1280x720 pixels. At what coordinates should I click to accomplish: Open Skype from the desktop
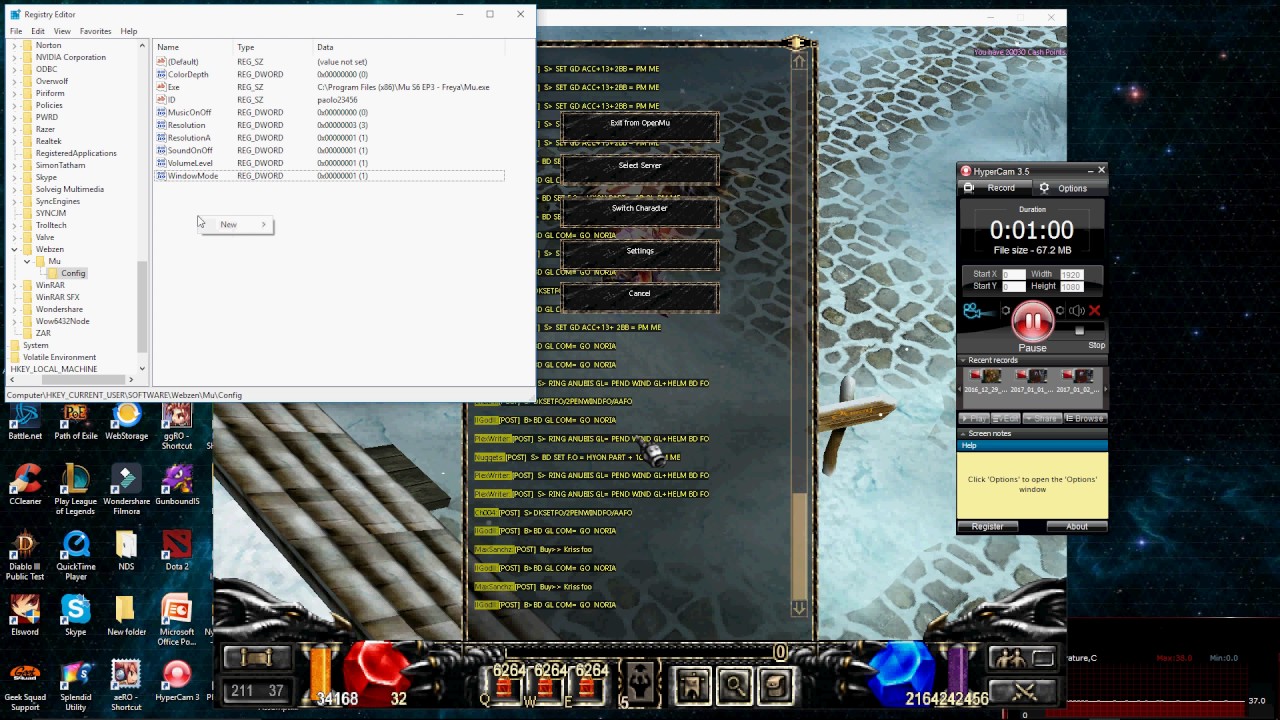75,616
